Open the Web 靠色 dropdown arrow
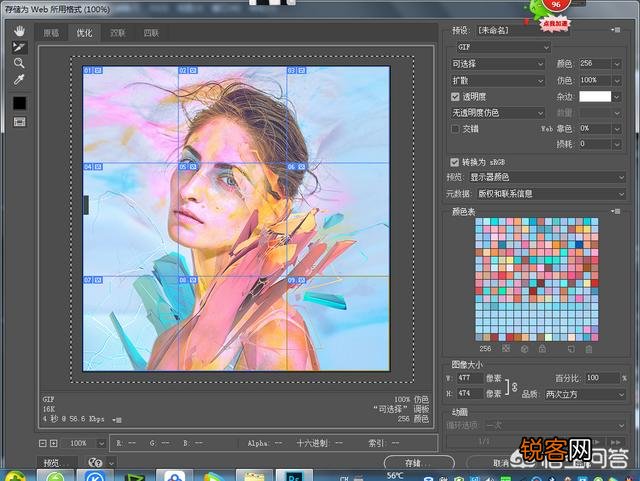 616,129
